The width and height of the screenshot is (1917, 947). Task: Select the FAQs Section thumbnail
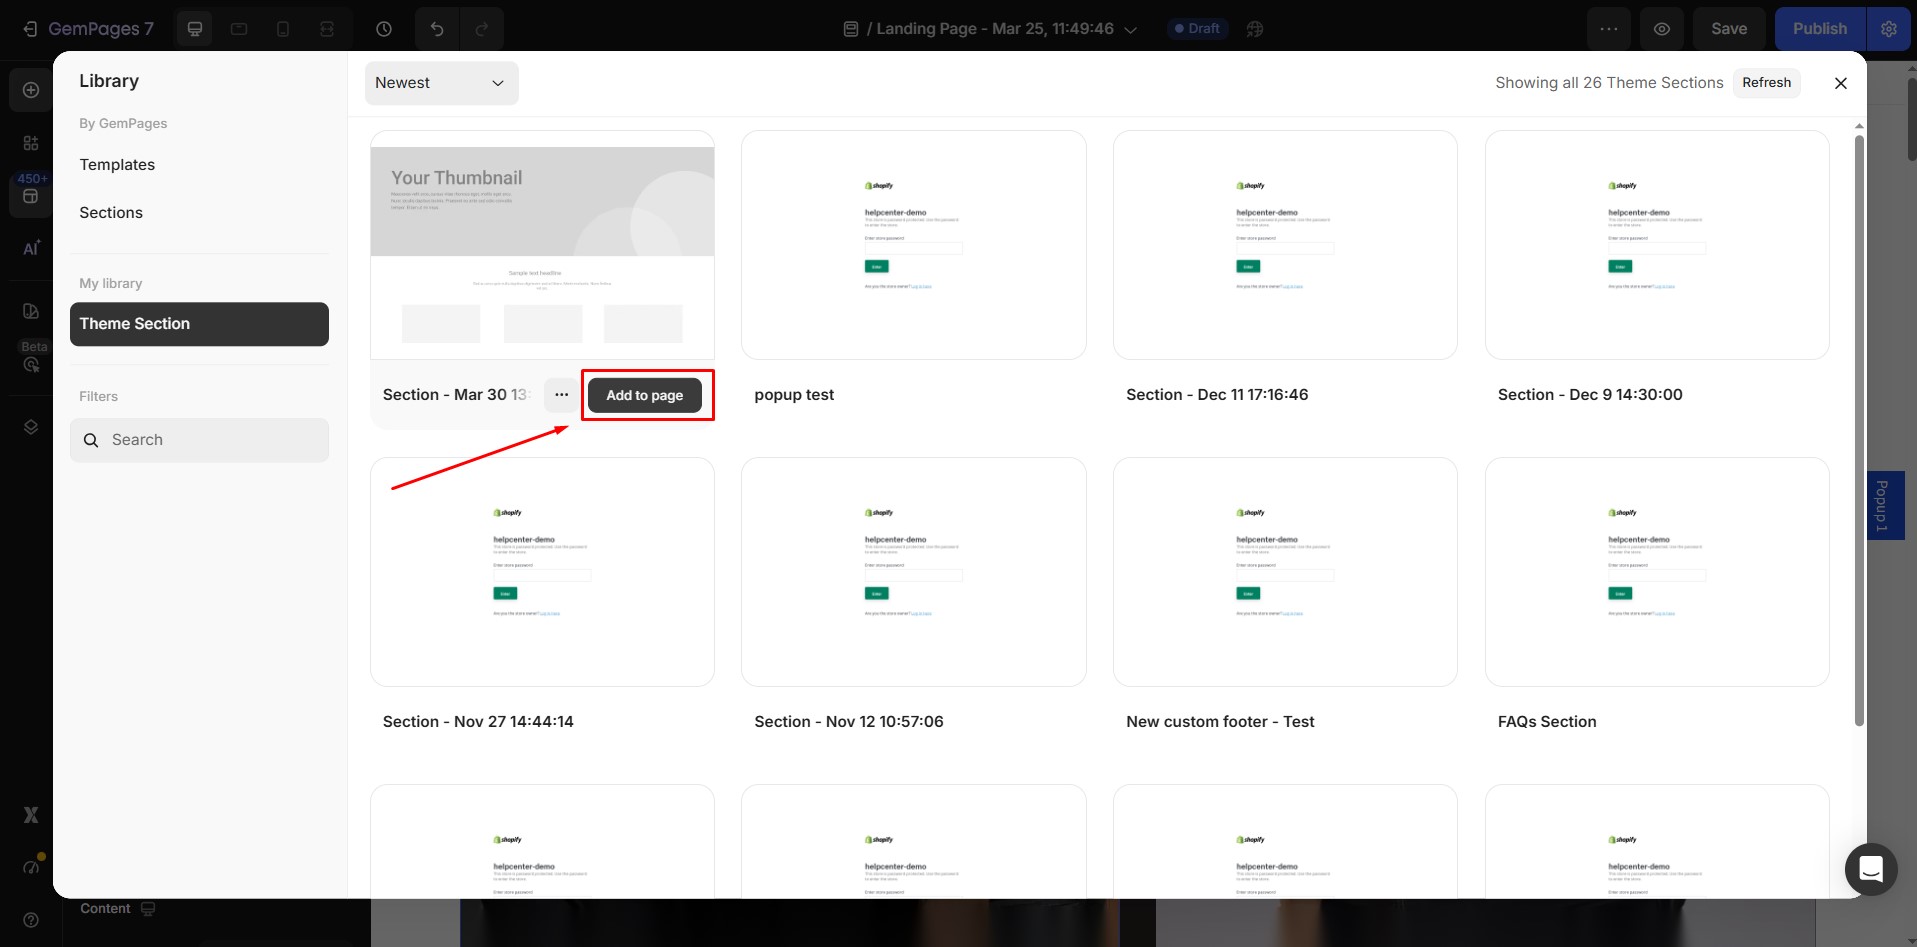click(x=1656, y=572)
